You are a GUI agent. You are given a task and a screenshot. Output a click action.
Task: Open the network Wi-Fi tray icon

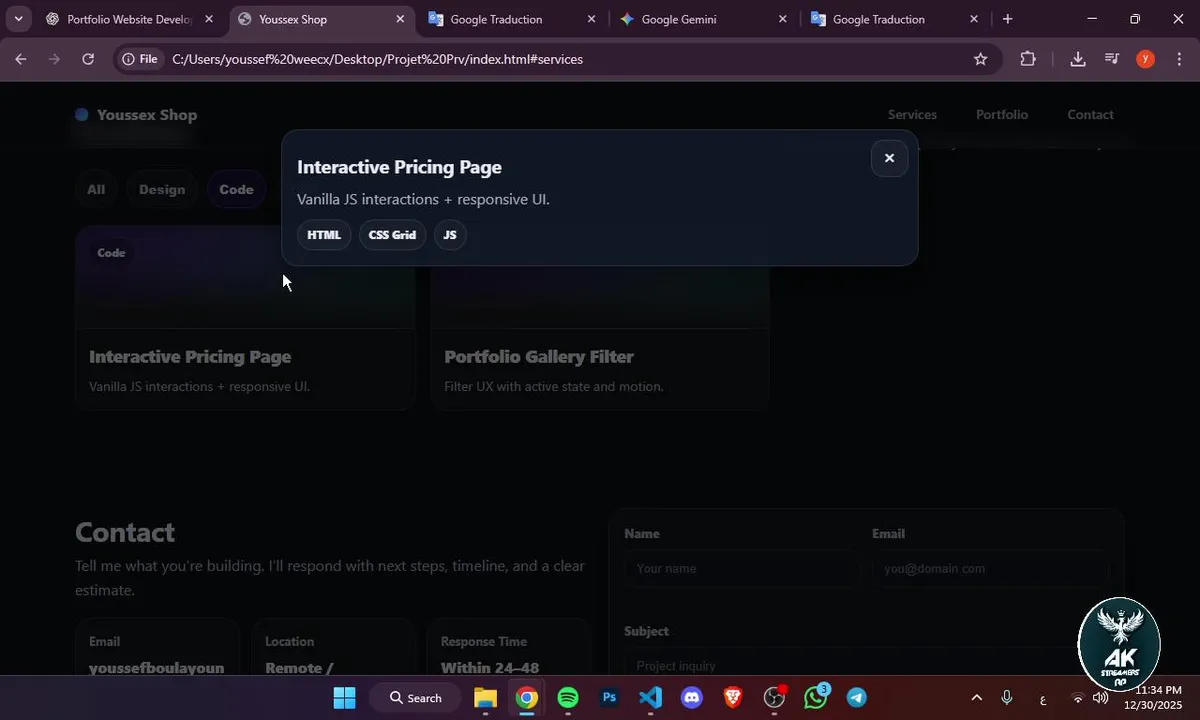click(1078, 698)
